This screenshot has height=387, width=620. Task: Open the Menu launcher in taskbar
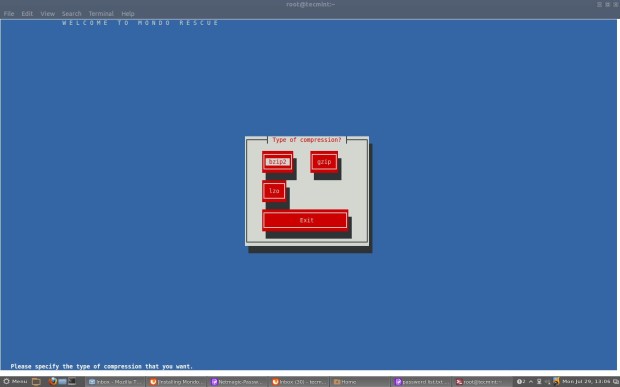click(15, 381)
